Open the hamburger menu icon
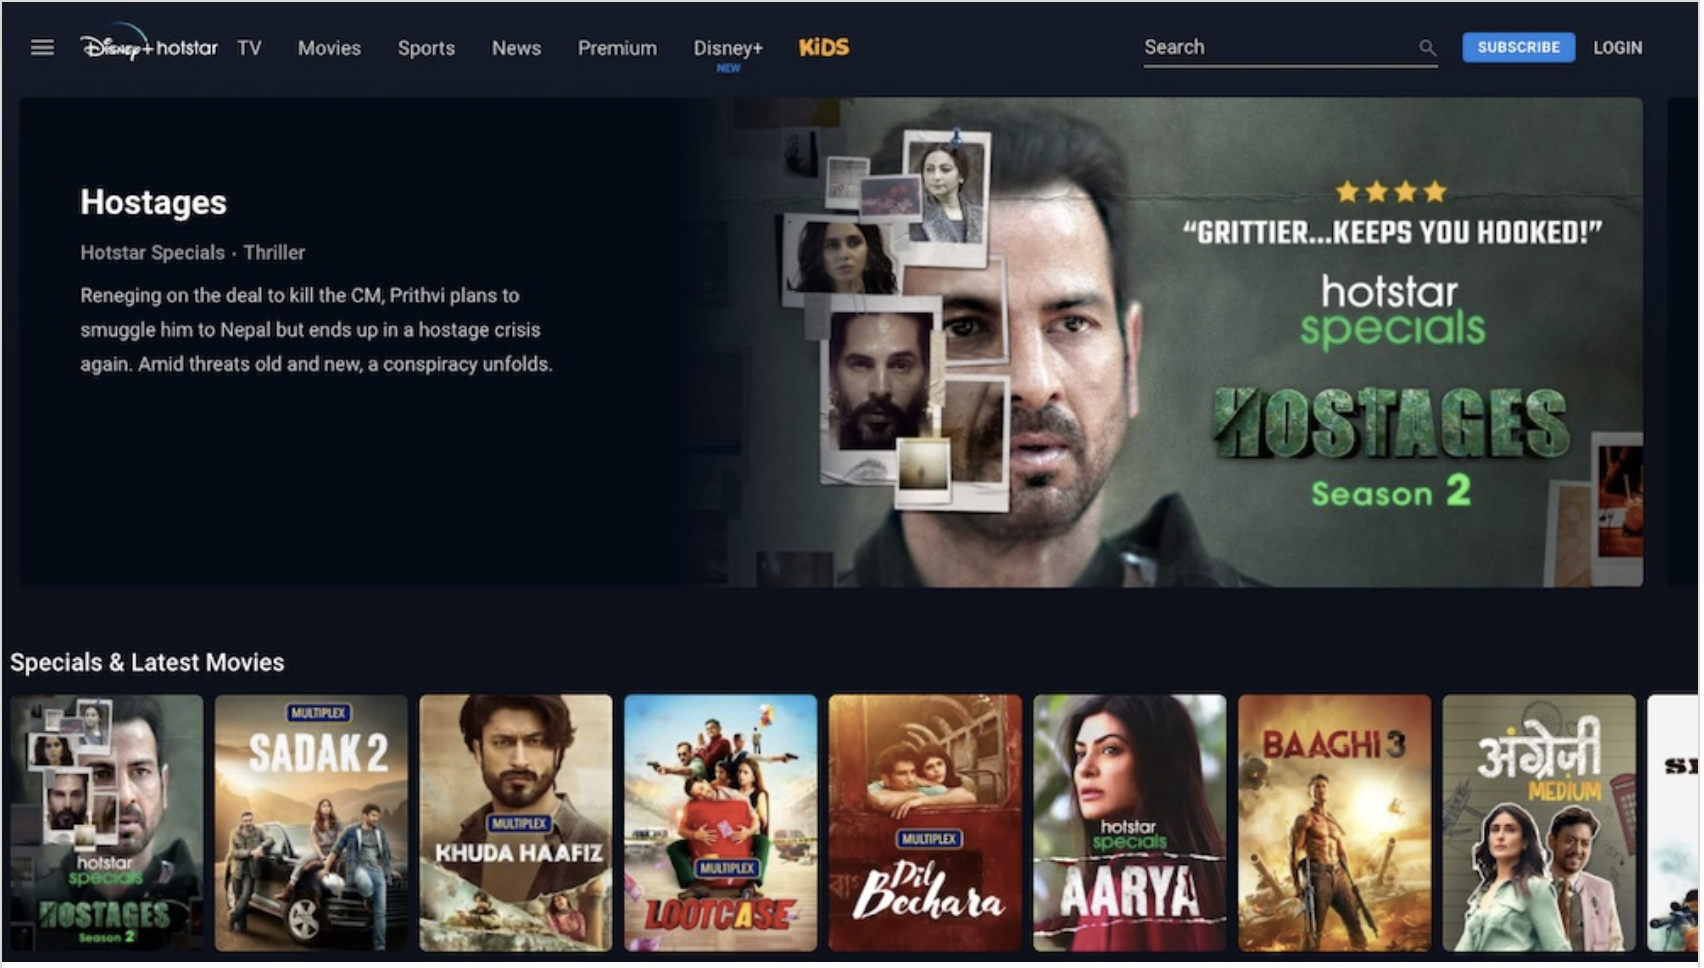This screenshot has height=968, width=1704. [x=42, y=48]
